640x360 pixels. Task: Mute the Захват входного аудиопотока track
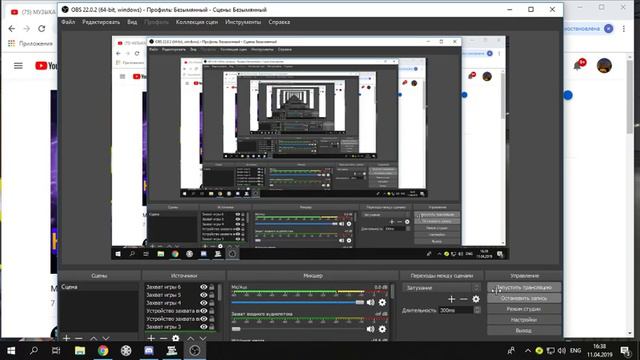click(x=370, y=329)
